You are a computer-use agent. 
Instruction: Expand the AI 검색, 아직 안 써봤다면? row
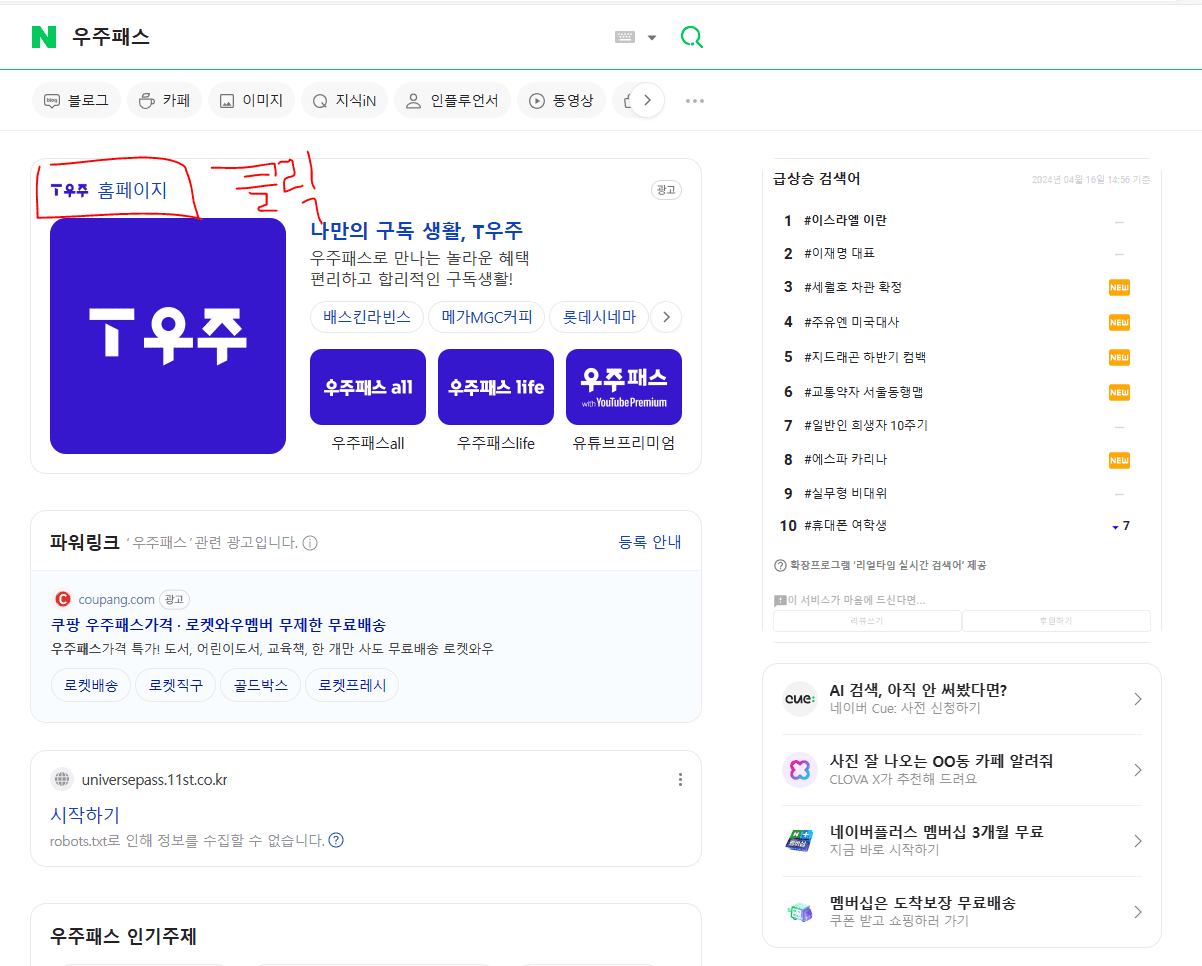[x=962, y=699]
